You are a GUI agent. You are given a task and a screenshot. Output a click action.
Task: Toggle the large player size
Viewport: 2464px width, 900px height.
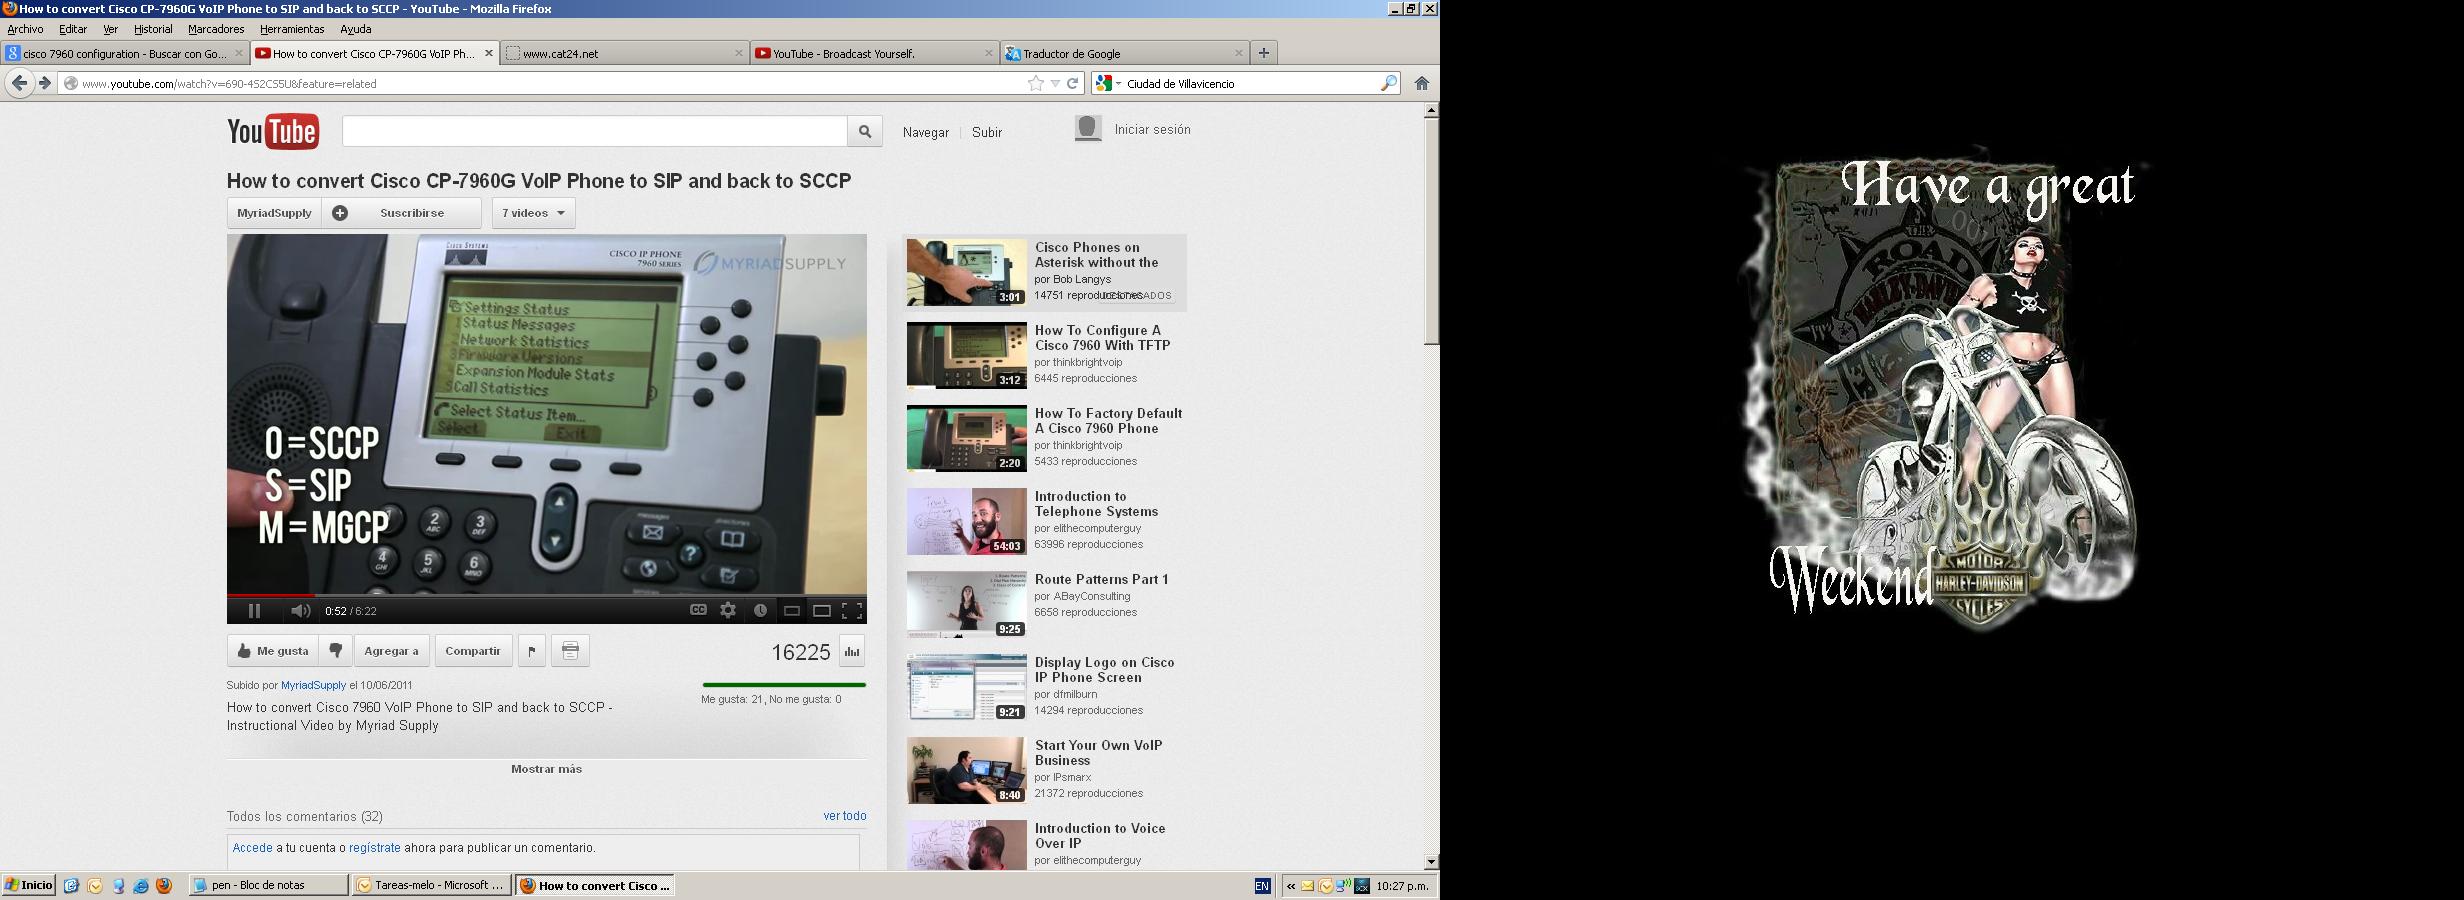click(822, 610)
